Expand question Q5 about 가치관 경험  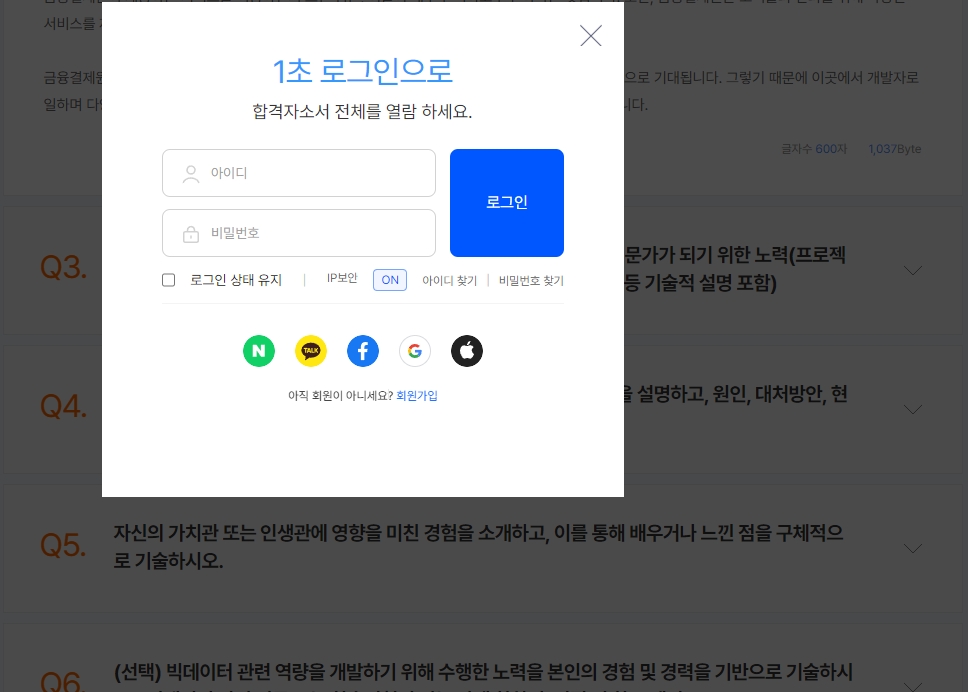912,548
